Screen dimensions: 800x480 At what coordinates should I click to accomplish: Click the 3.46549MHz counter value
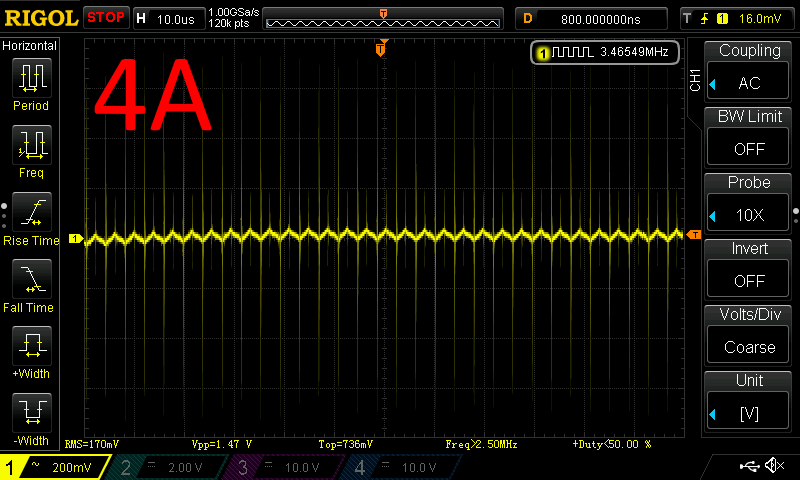(x=634, y=52)
